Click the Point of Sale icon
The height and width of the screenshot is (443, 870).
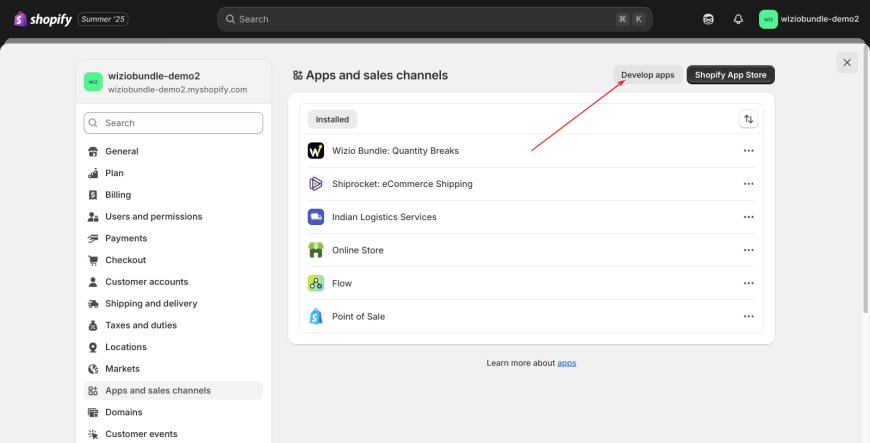316,316
